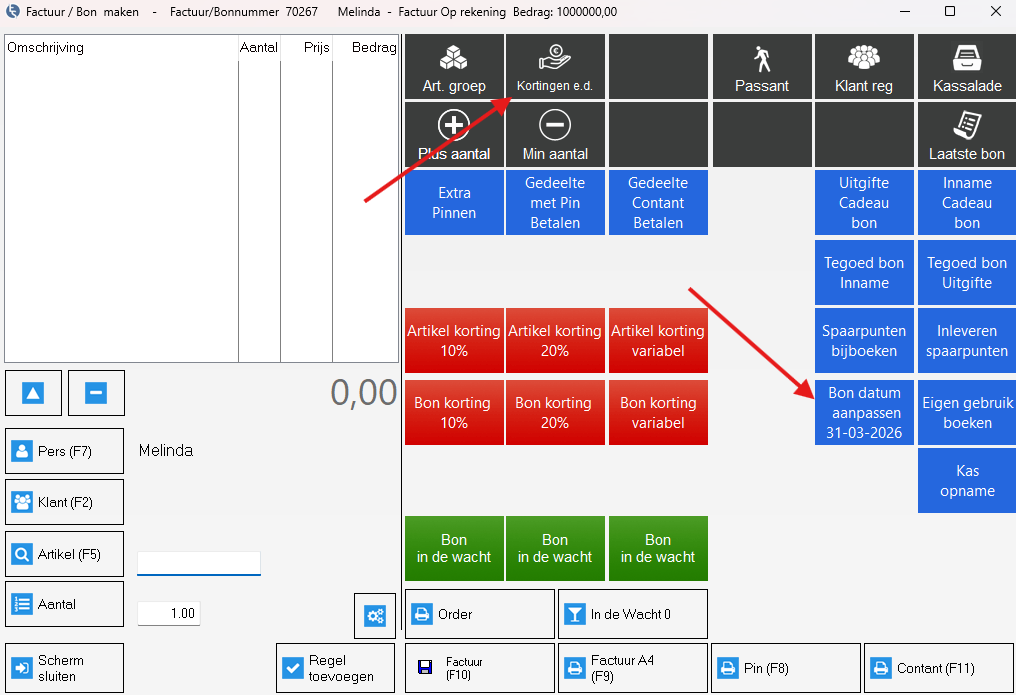Choose Contant (F11) payment
Screen dimensions: 1016x695
point(939,668)
